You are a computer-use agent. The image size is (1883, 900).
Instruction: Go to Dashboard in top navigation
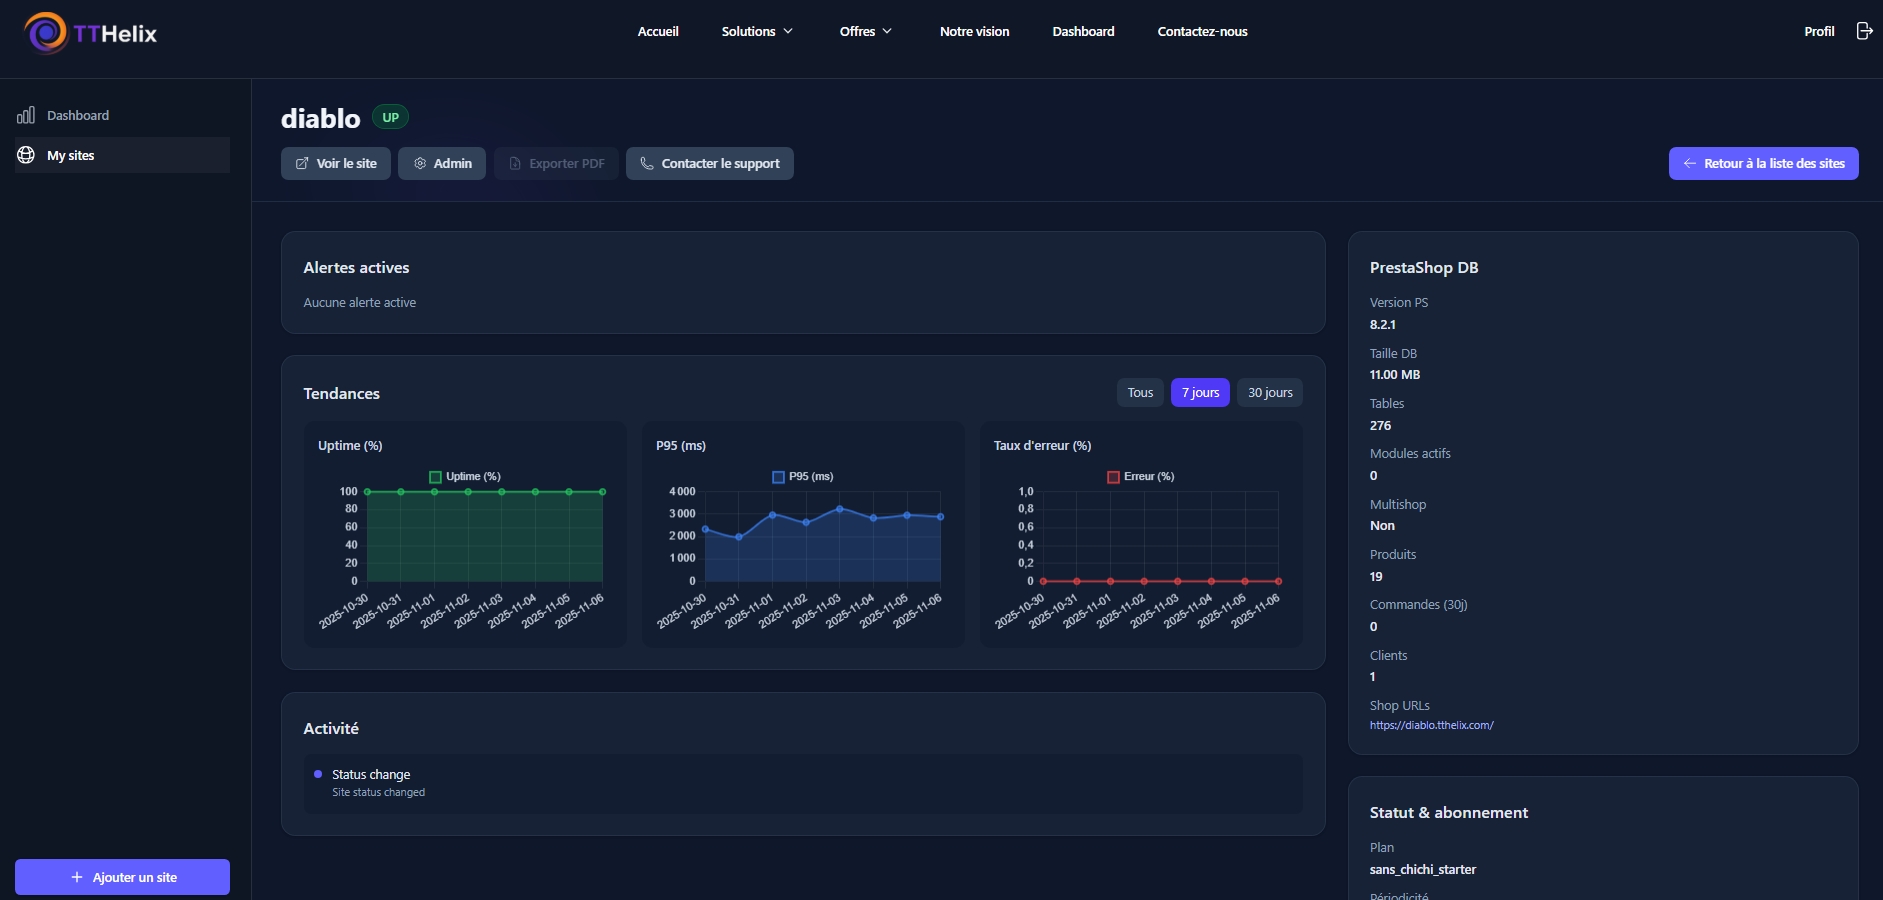pos(1083,31)
